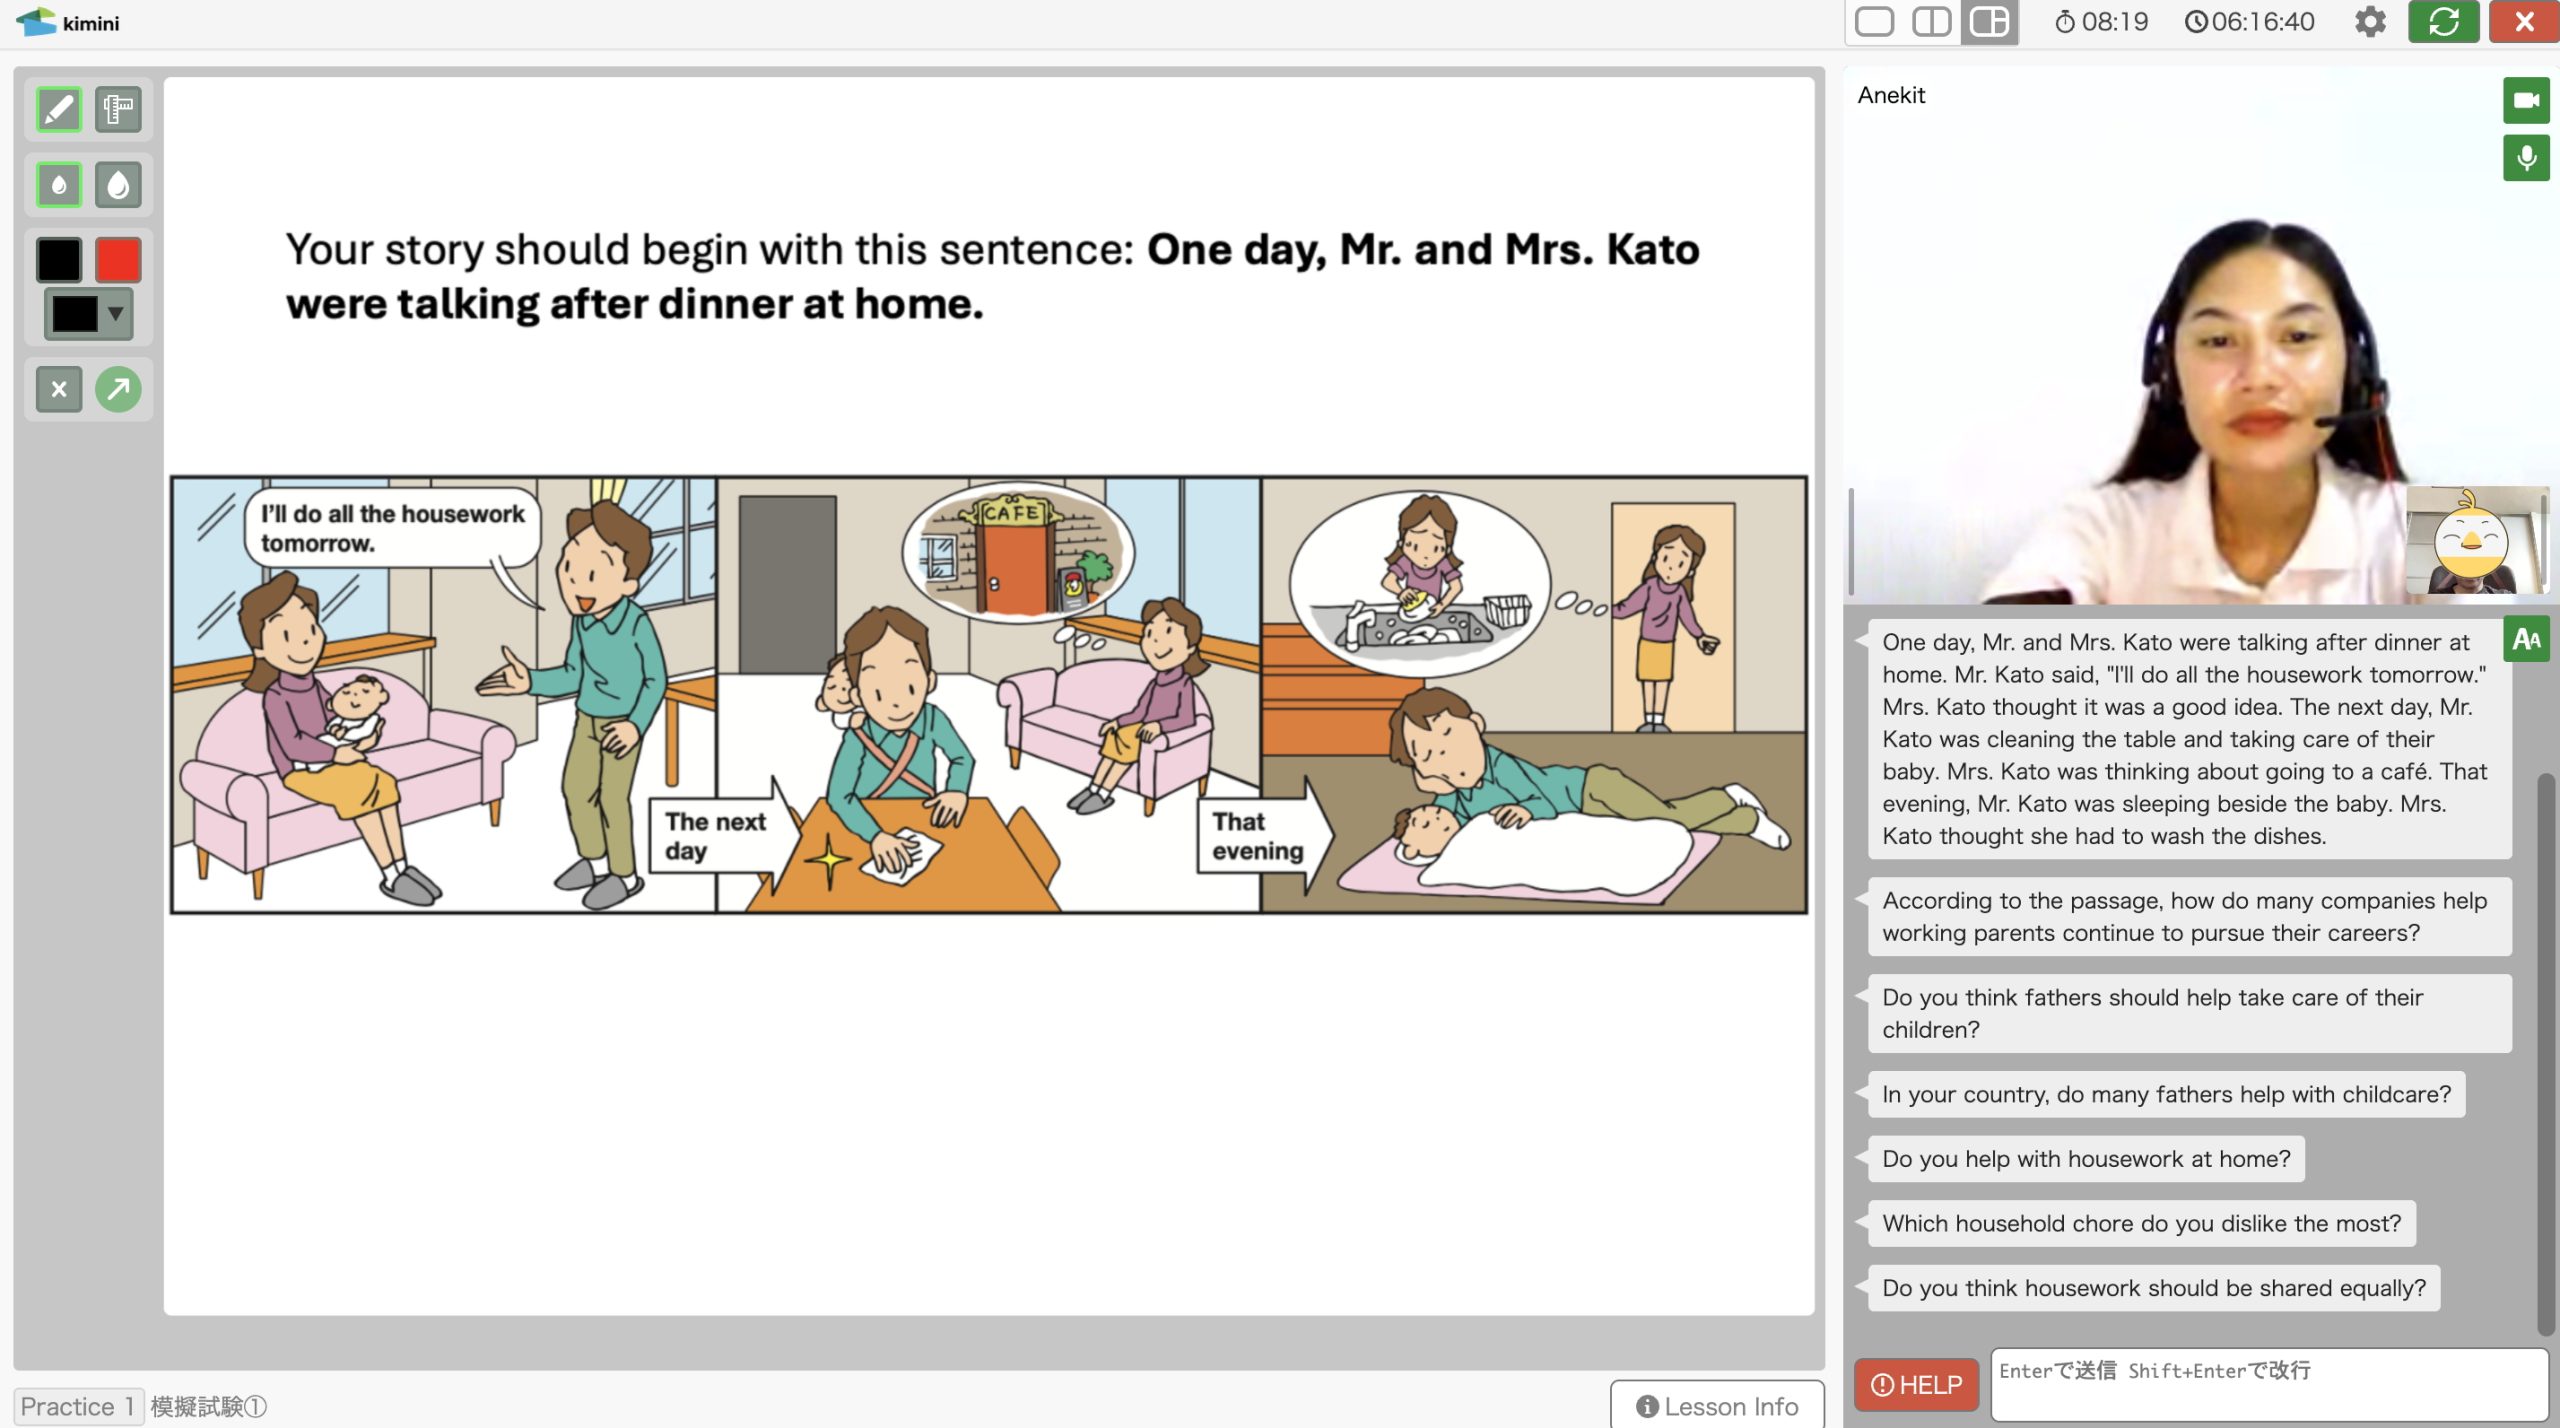
Task: Open the custom color dropdown
Action: point(88,314)
